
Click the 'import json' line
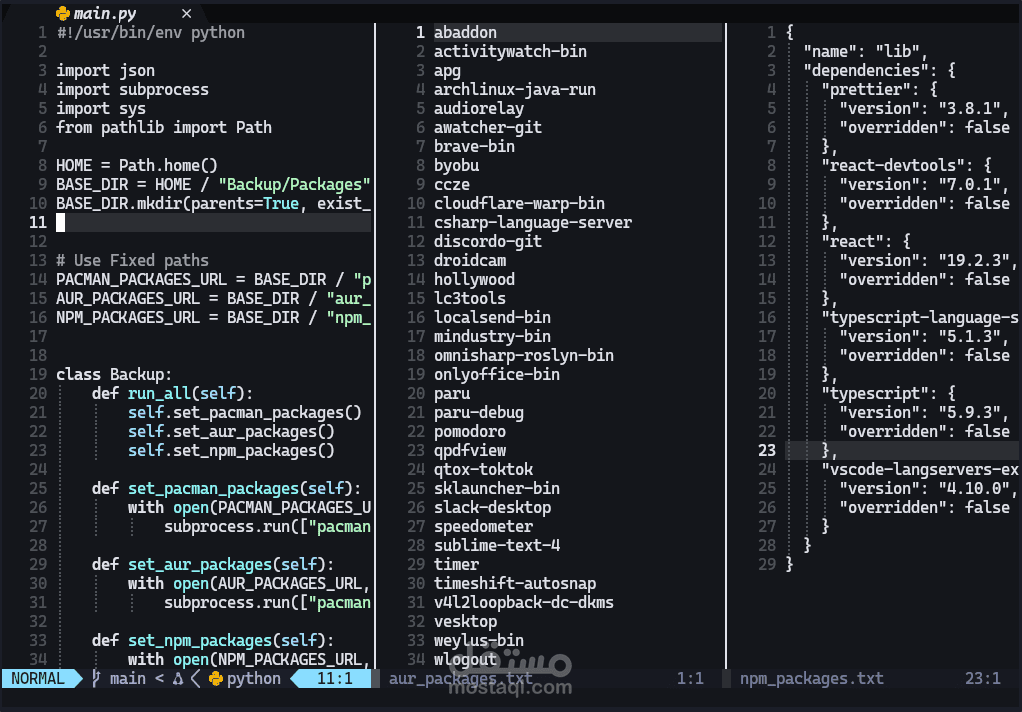[106, 70]
